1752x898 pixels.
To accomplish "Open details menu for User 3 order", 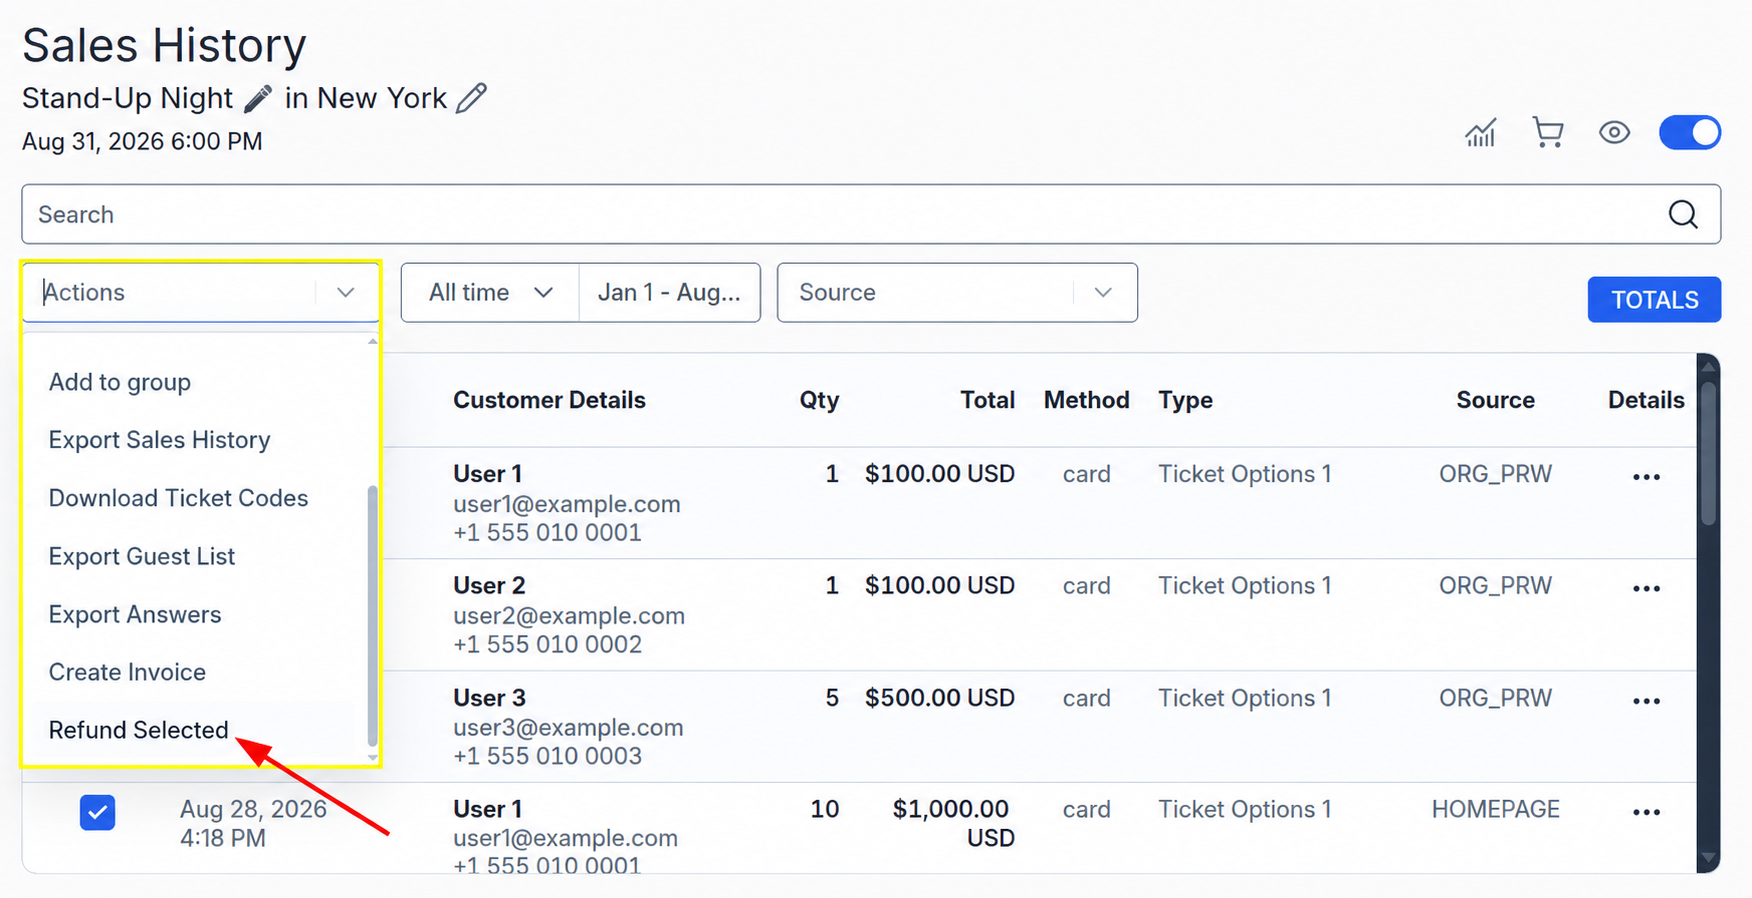I will pos(1646,701).
